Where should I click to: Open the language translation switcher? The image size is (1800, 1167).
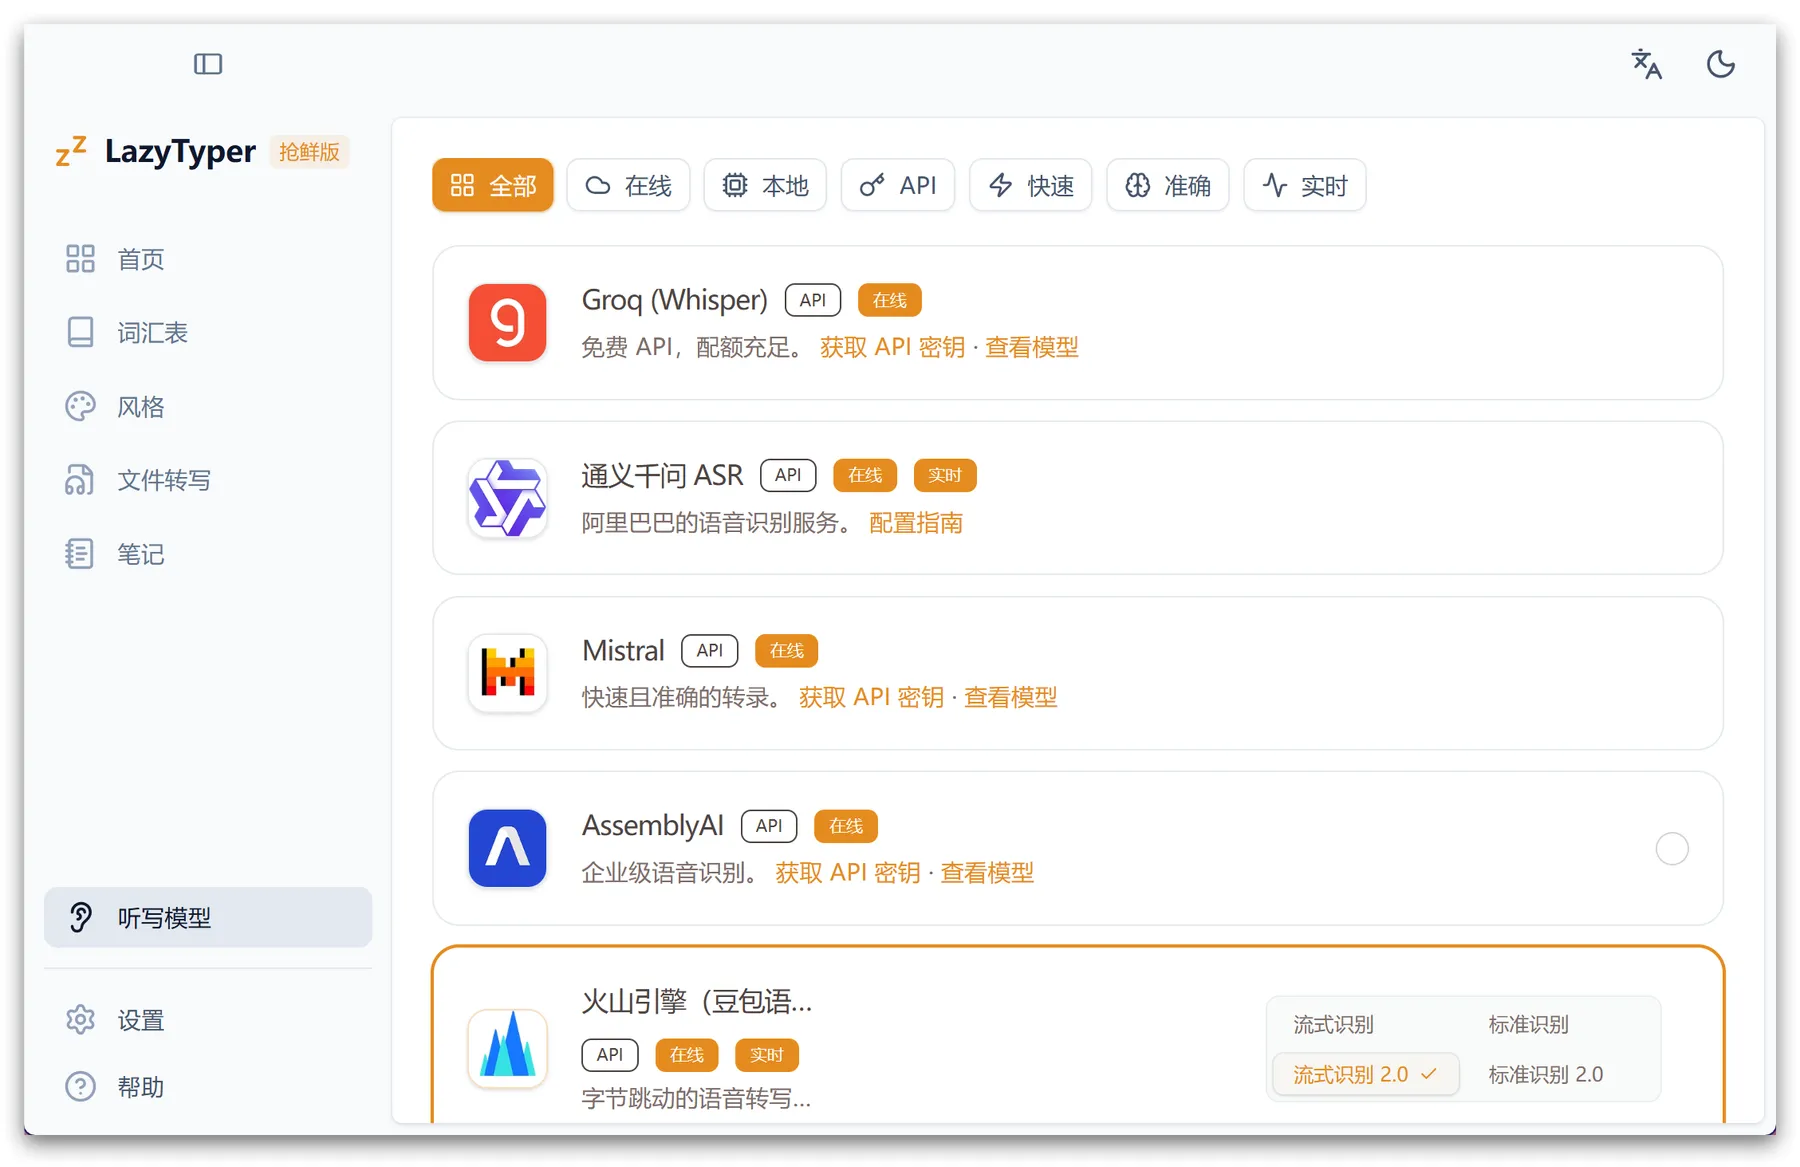click(1646, 64)
